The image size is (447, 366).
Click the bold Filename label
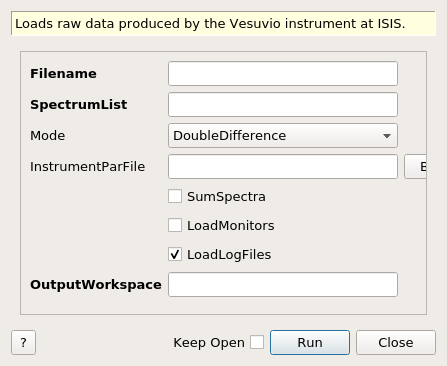[63, 74]
